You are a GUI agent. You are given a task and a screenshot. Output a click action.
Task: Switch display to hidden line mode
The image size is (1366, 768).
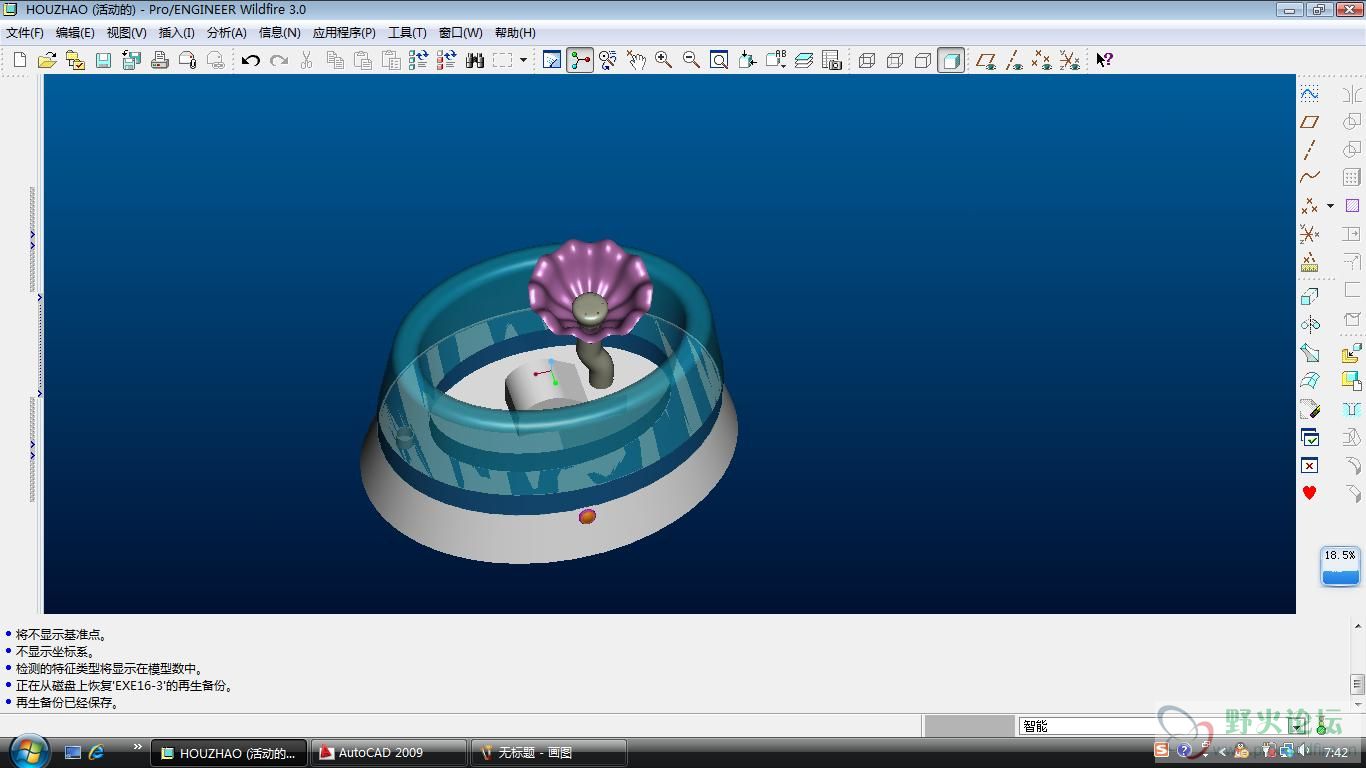(895, 60)
